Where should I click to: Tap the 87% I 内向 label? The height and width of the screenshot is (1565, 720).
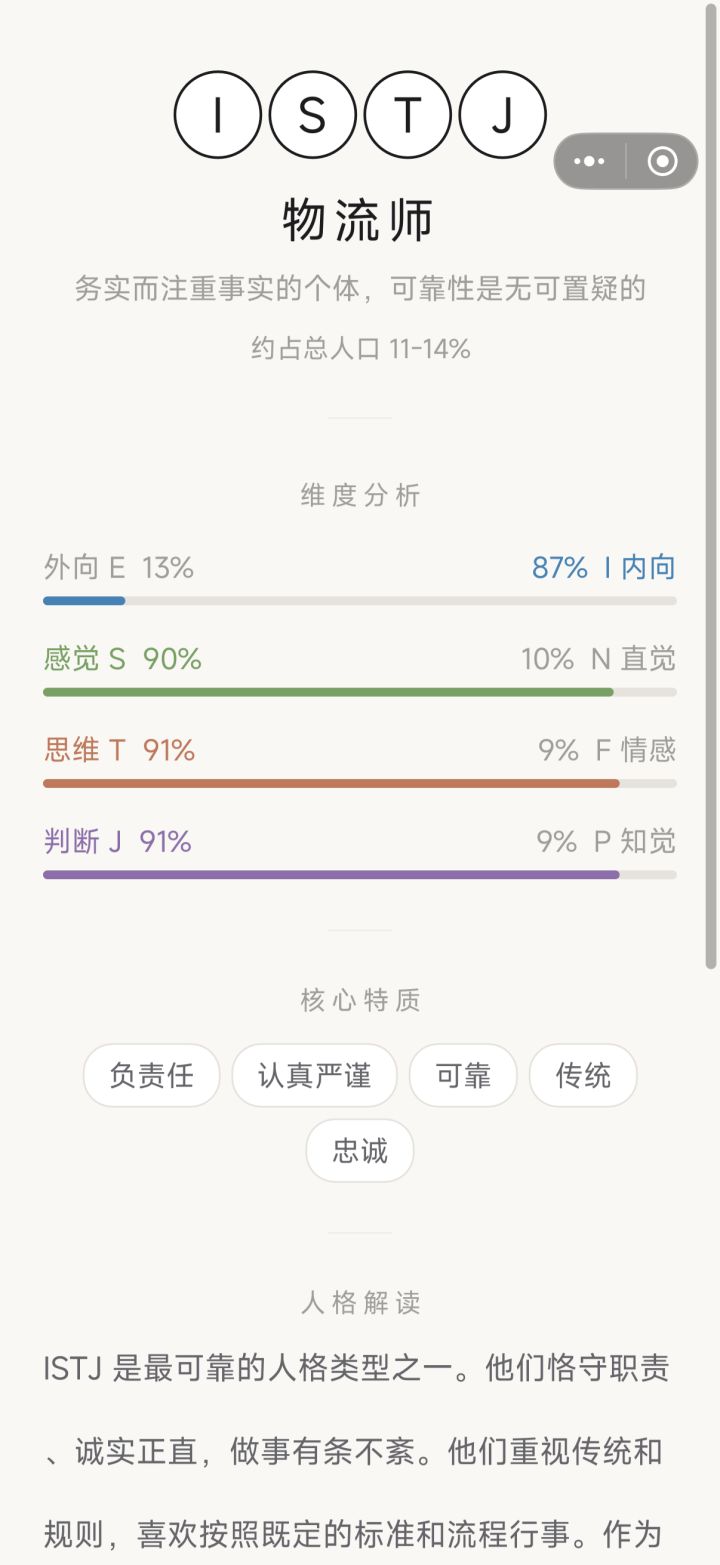(604, 568)
